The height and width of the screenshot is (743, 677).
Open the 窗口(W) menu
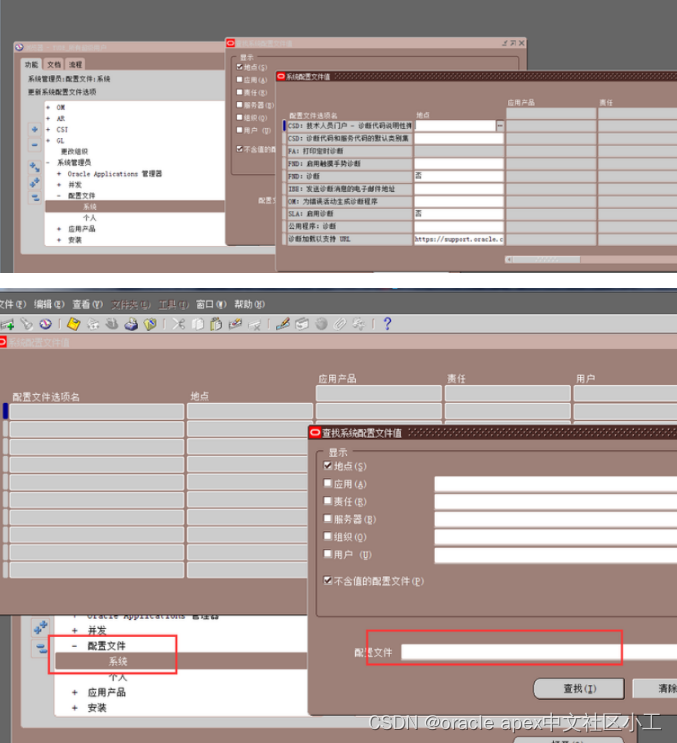pos(211,304)
